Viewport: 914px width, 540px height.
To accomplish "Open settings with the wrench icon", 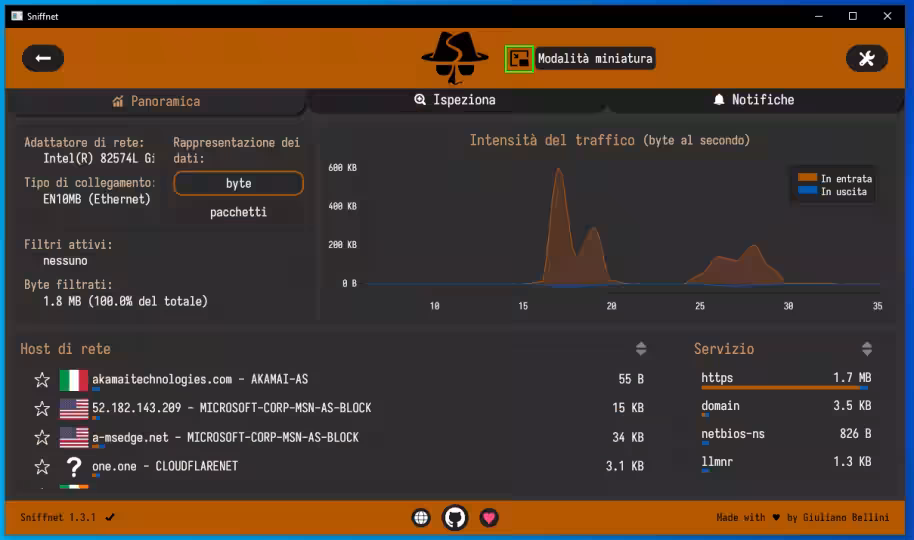I will tap(866, 58).
